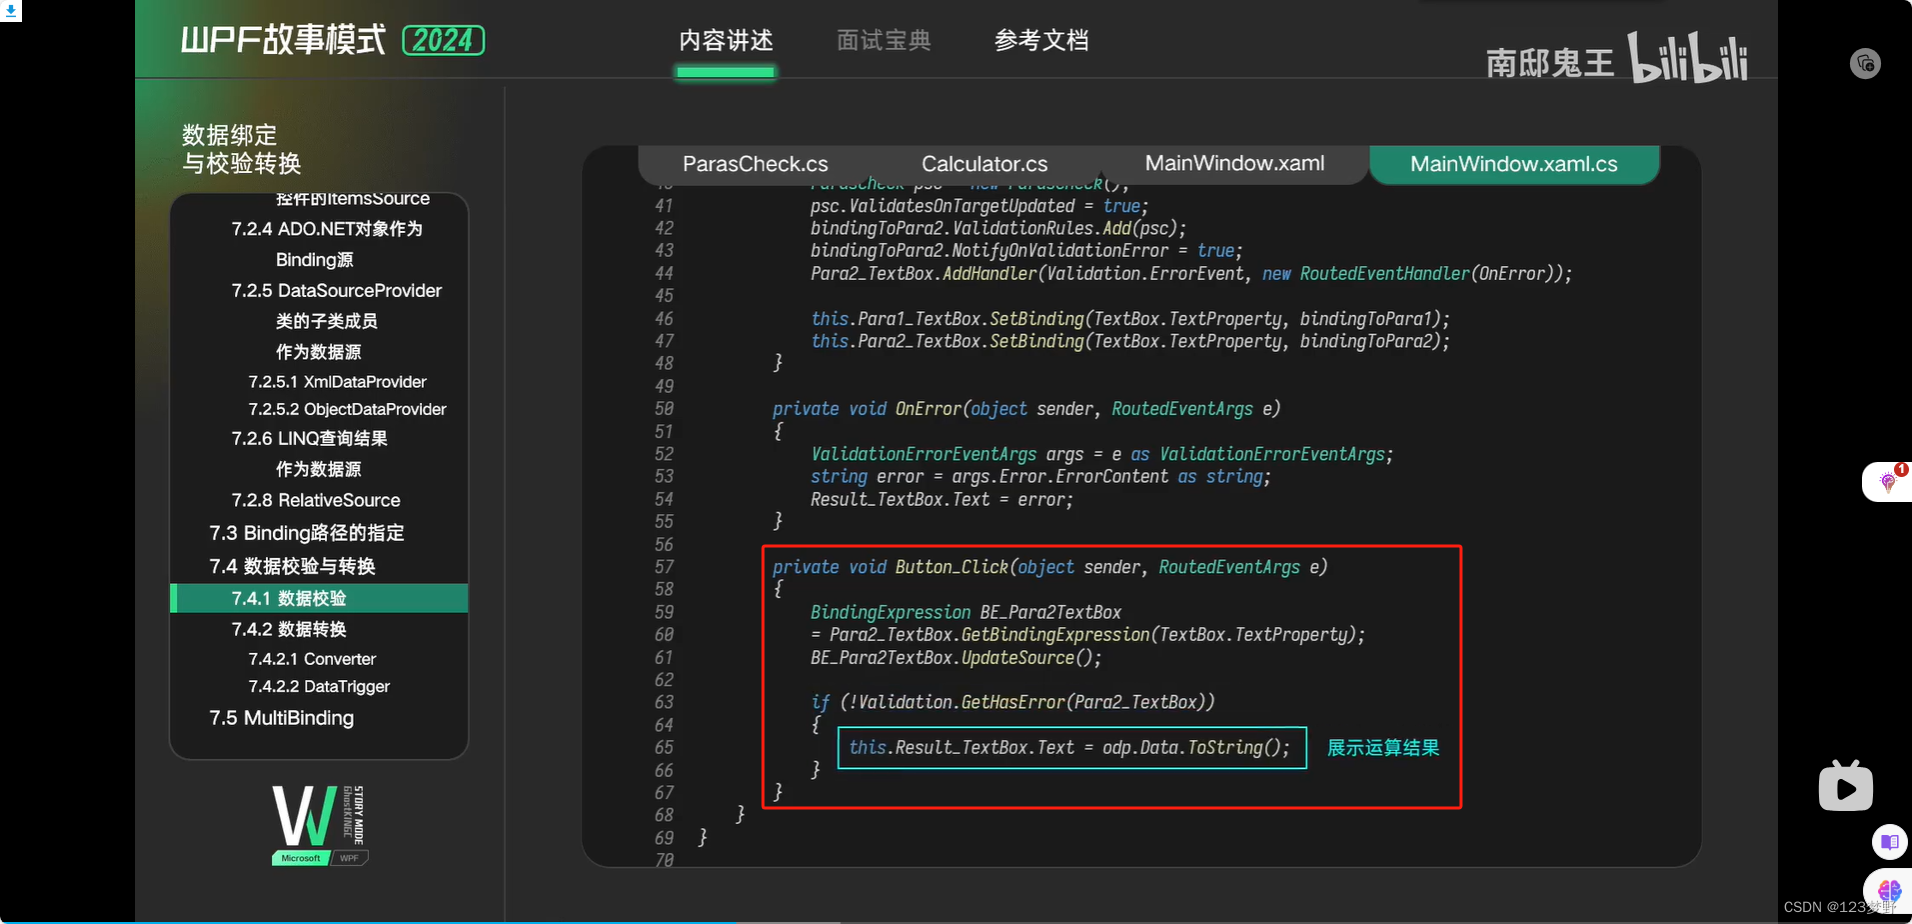Click the round grey icon with a plus badge

[1865, 64]
